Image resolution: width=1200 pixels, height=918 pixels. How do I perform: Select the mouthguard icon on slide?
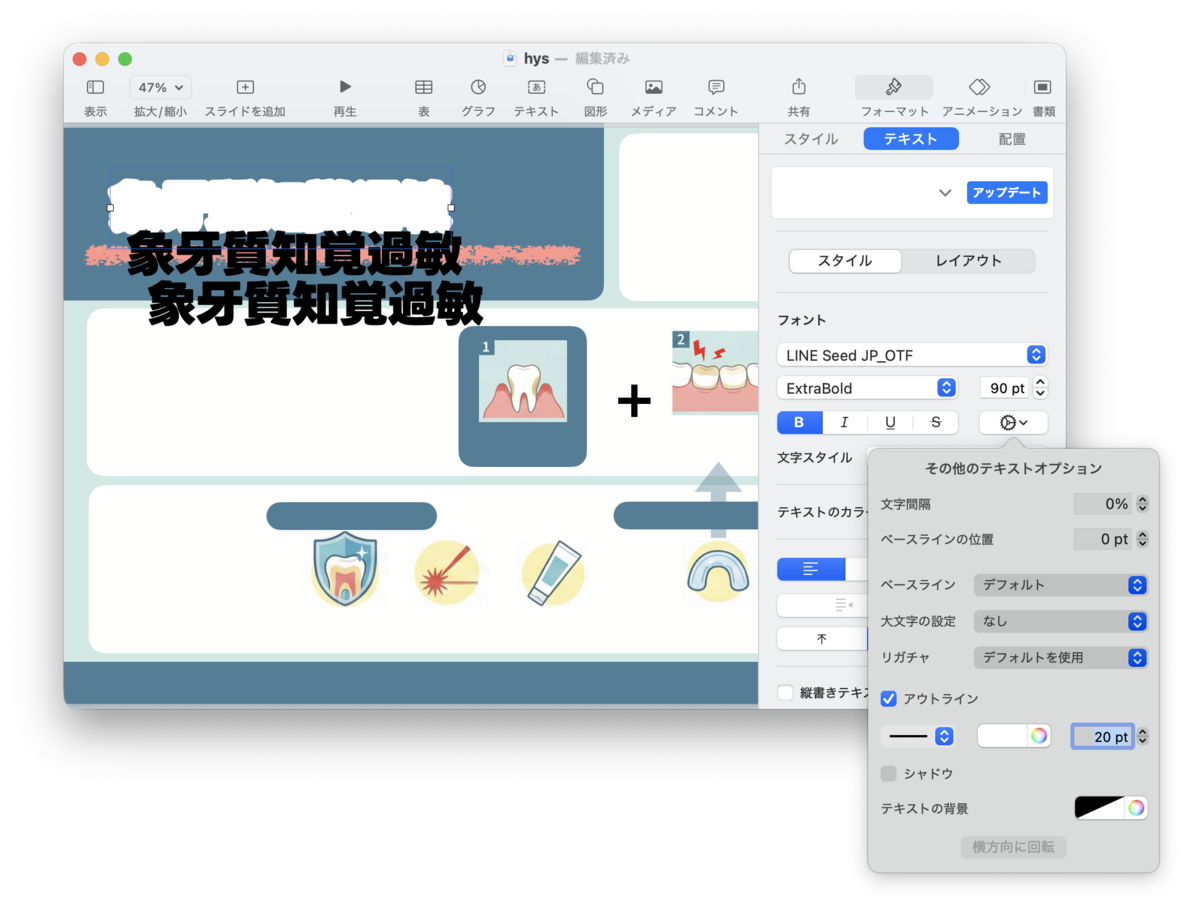coord(717,572)
